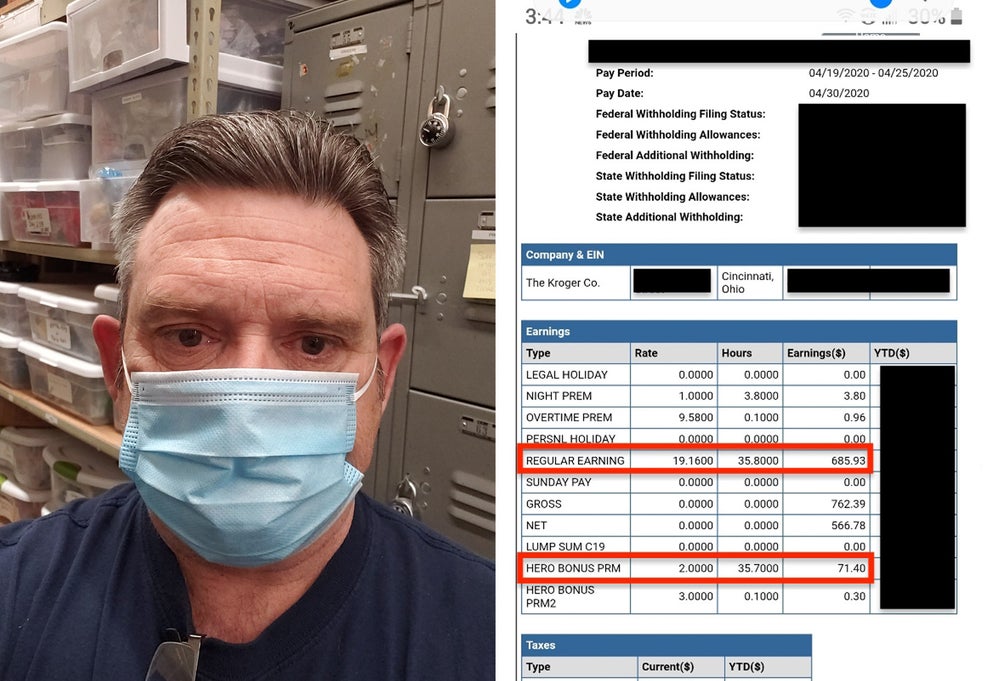Click the Rate column header in Earnings
The image size is (990, 681).
[646, 353]
